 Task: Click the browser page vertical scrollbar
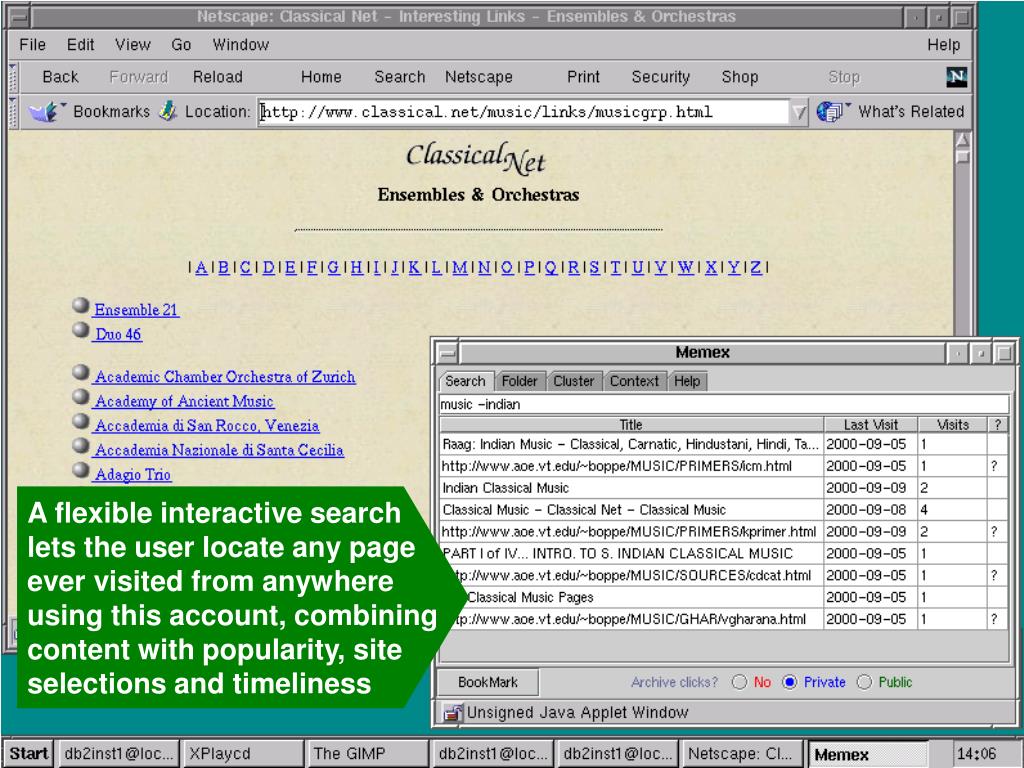click(x=962, y=250)
